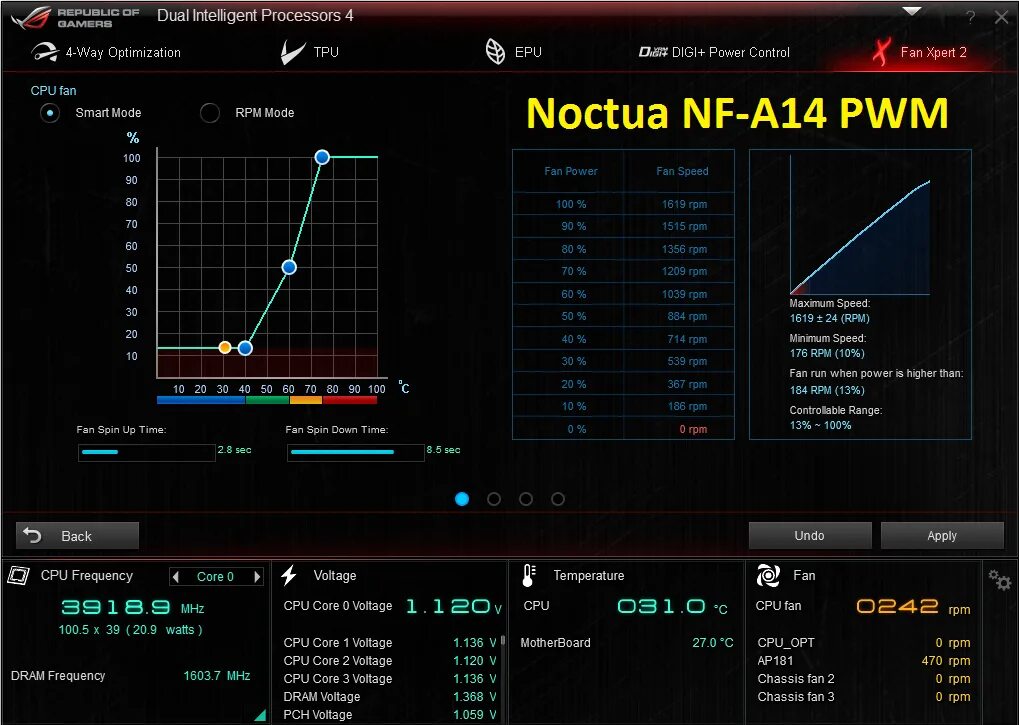Select RPM Mode radio button

pos(209,112)
